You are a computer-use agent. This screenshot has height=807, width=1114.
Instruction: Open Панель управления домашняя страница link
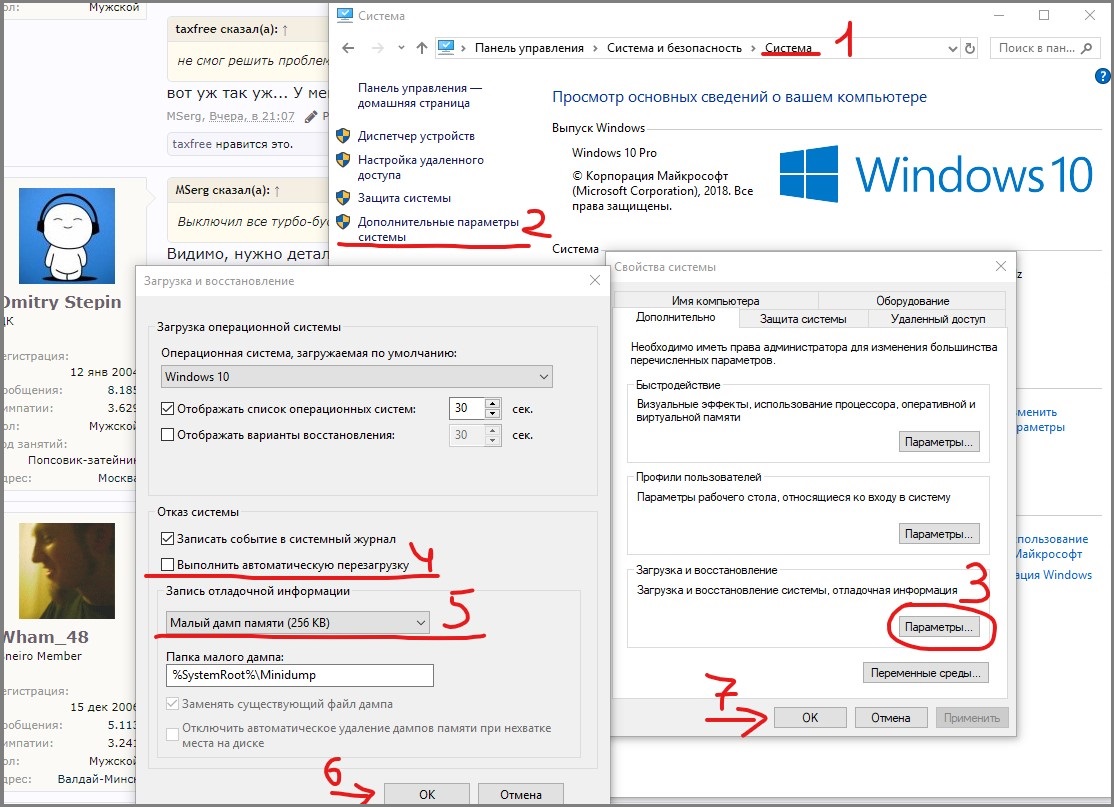[x=419, y=95]
